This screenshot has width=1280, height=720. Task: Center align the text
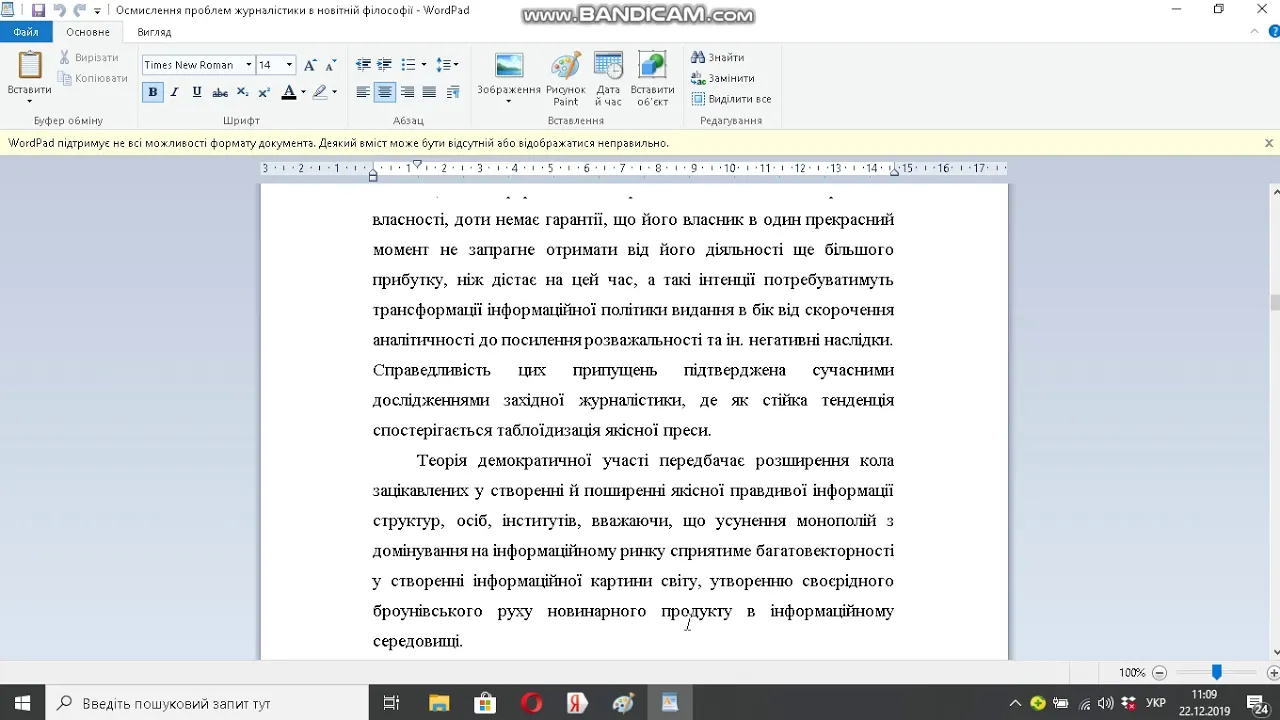point(385,92)
